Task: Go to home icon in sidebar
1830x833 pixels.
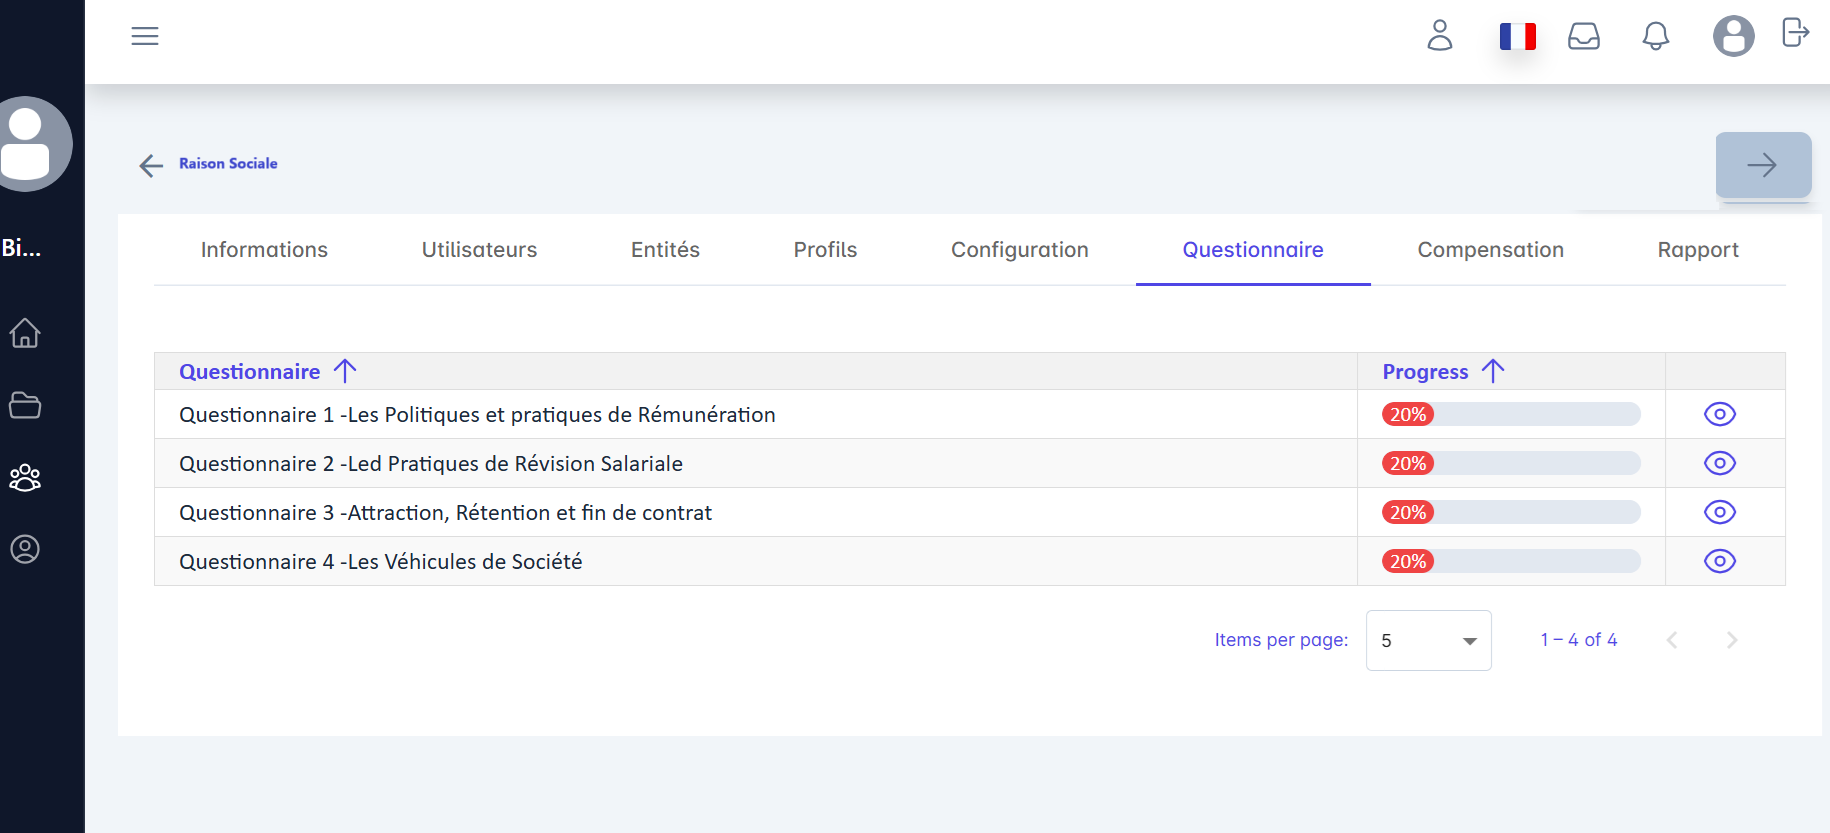Action: click(25, 333)
